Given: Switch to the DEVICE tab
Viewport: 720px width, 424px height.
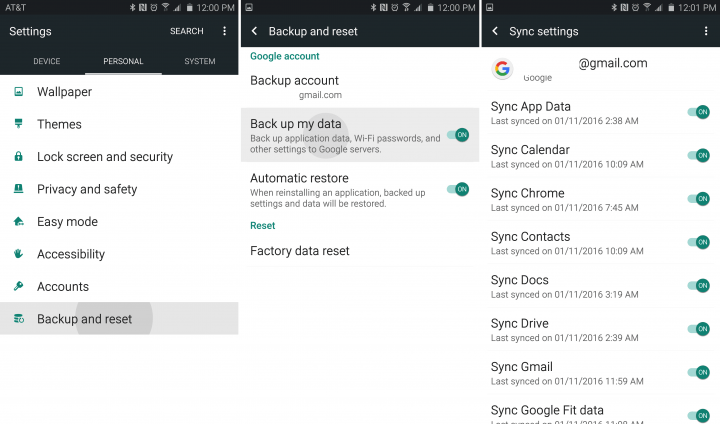Looking at the screenshot, I should pyautogui.click(x=46, y=61).
